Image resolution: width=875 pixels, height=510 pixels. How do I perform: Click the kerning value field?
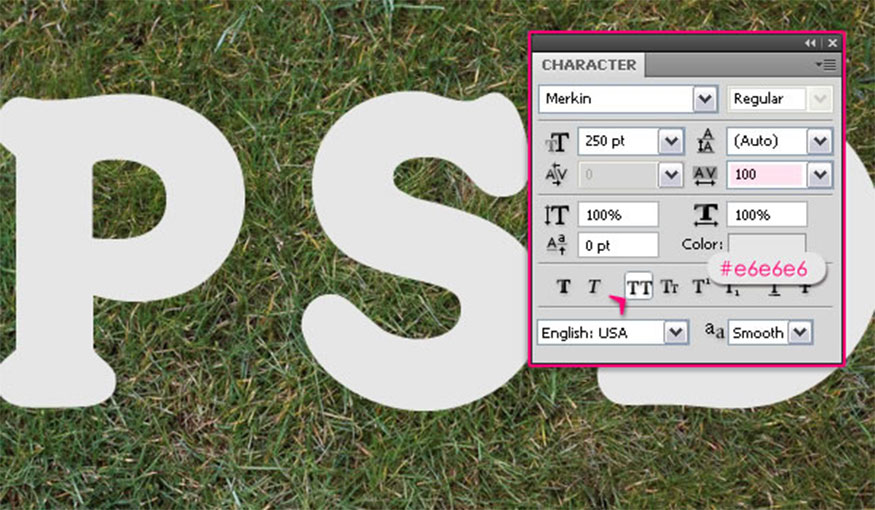[619, 175]
